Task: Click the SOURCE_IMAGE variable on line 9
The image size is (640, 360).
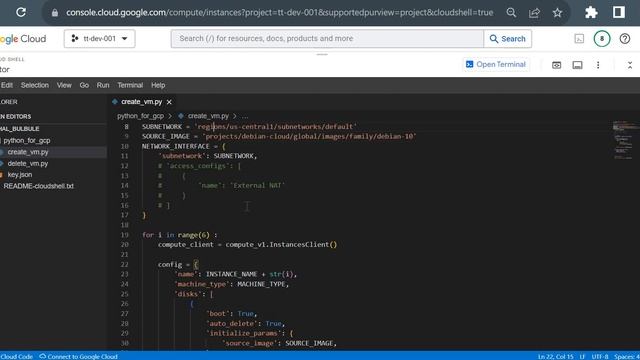Action: tap(166, 136)
